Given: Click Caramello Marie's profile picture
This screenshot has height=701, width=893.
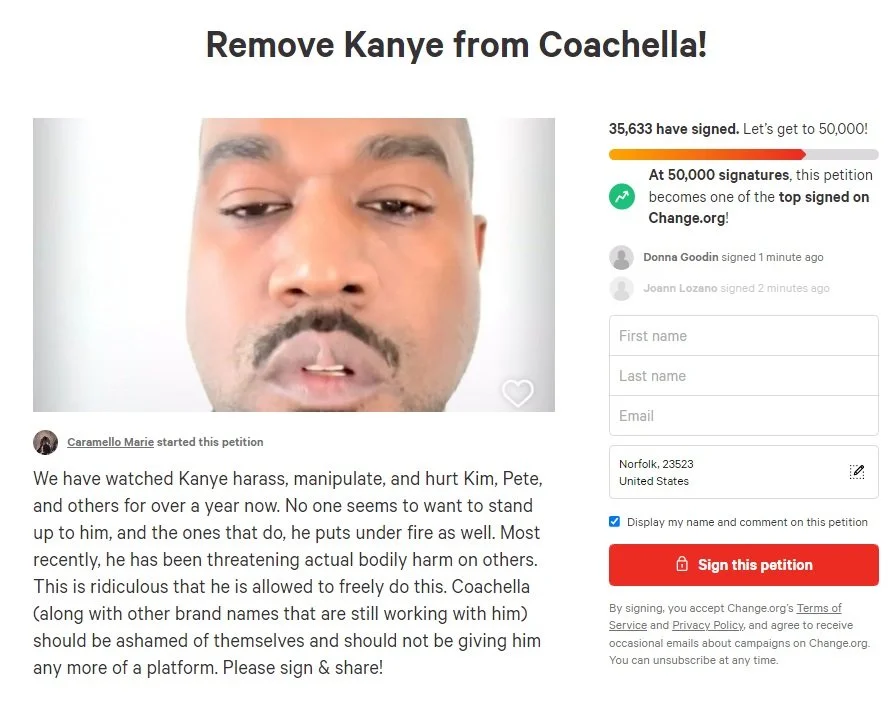Looking at the screenshot, I should point(46,442).
